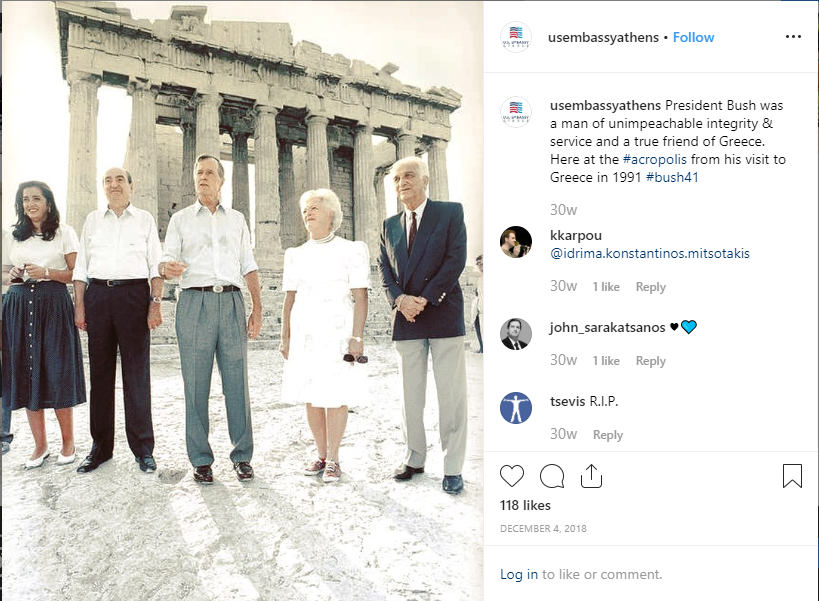Open the comment speech bubble icon
Screen dimensions: 819x601
pyautogui.click(x=552, y=476)
